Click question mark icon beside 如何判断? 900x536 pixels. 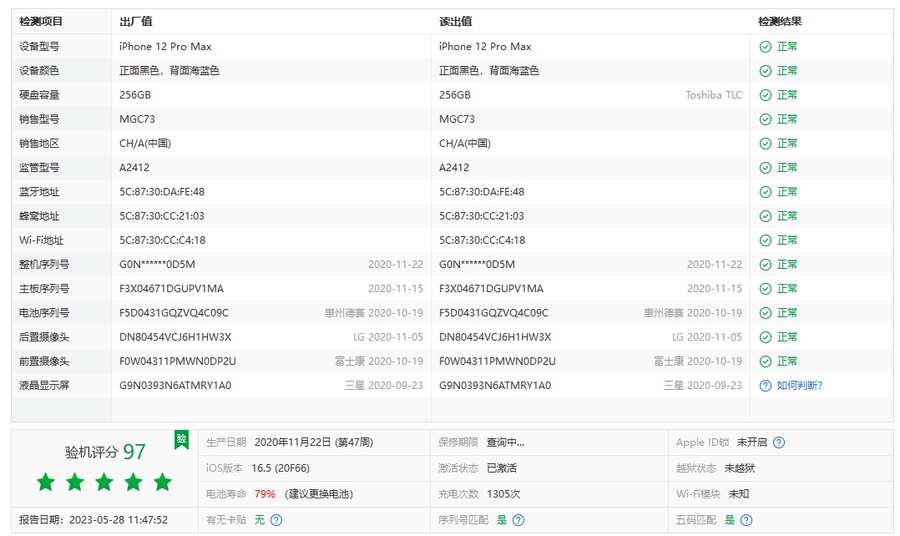tap(765, 386)
